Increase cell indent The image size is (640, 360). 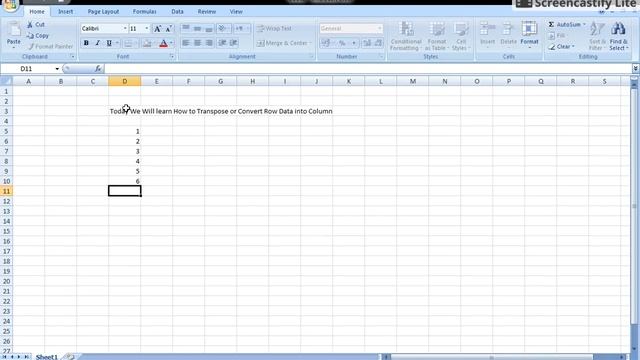tap(234, 43)
